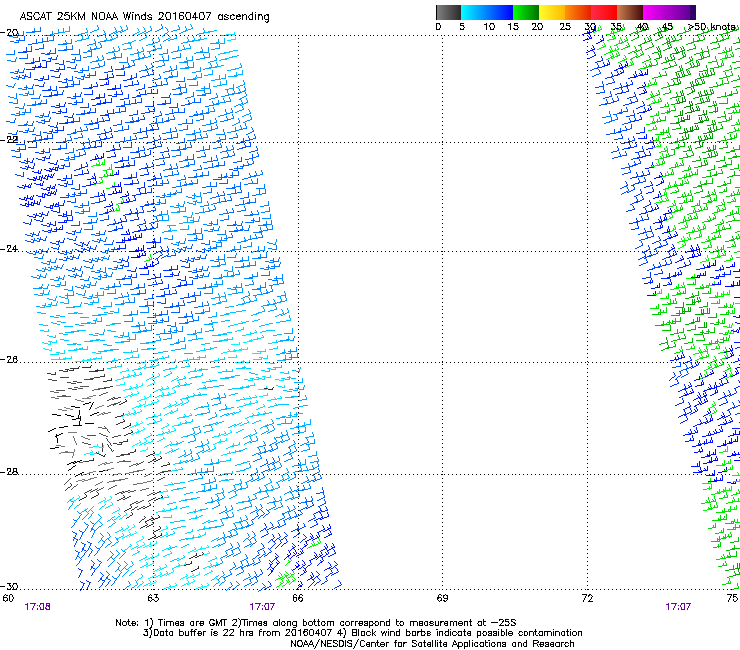Click the gray 0-5 knots color bar segment

(448, 12)
